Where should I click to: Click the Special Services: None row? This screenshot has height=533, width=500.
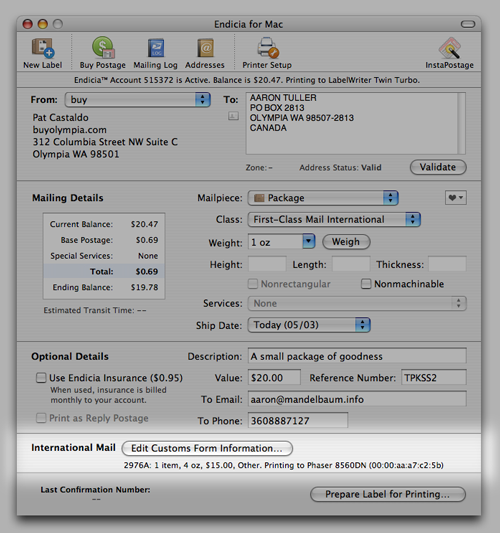point(104,256)
